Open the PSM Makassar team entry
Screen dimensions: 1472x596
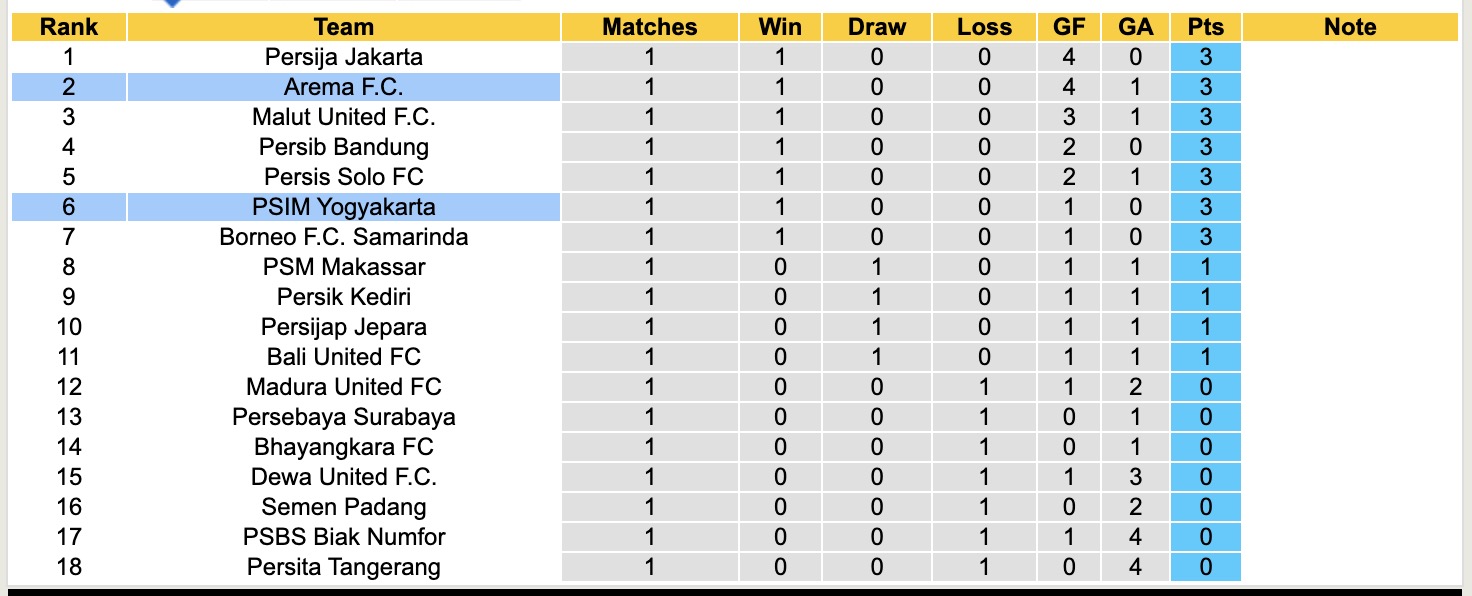tap(343, 267)
